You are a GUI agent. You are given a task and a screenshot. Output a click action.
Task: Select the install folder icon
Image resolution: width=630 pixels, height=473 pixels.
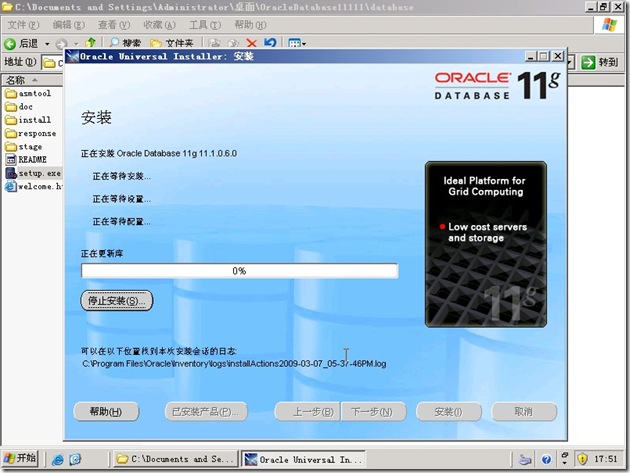point(11,120)
